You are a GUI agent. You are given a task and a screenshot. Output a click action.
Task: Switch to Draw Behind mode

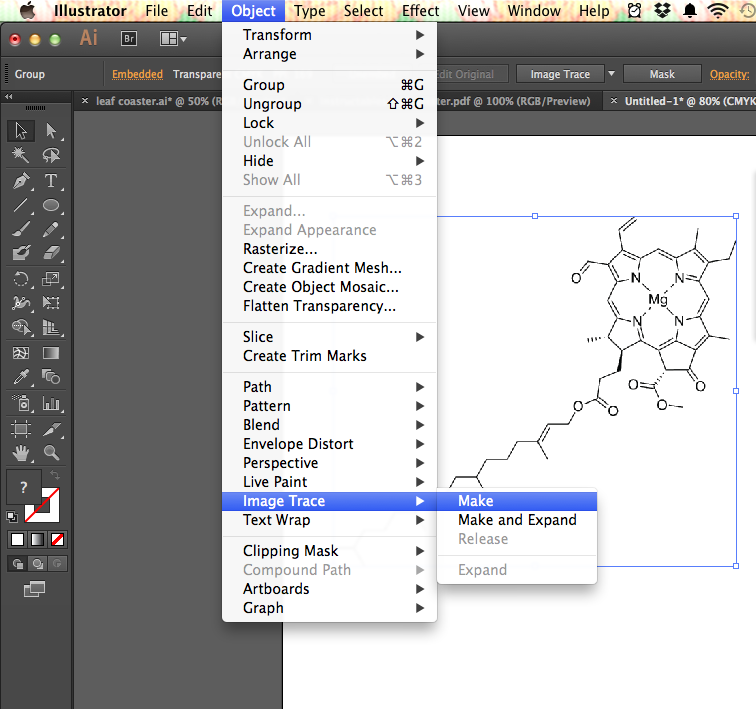pos(38,563)
